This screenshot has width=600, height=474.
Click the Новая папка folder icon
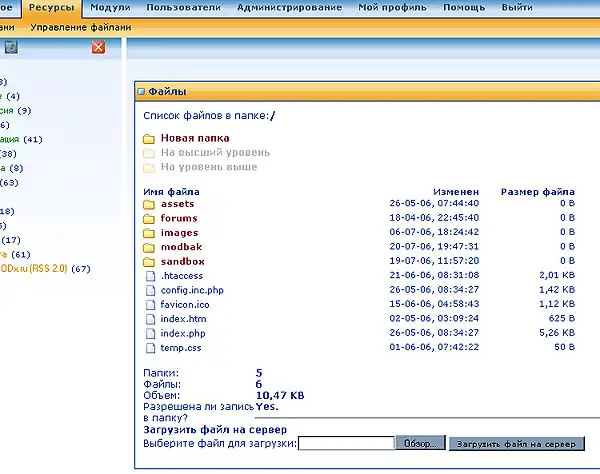coord(149,139)
